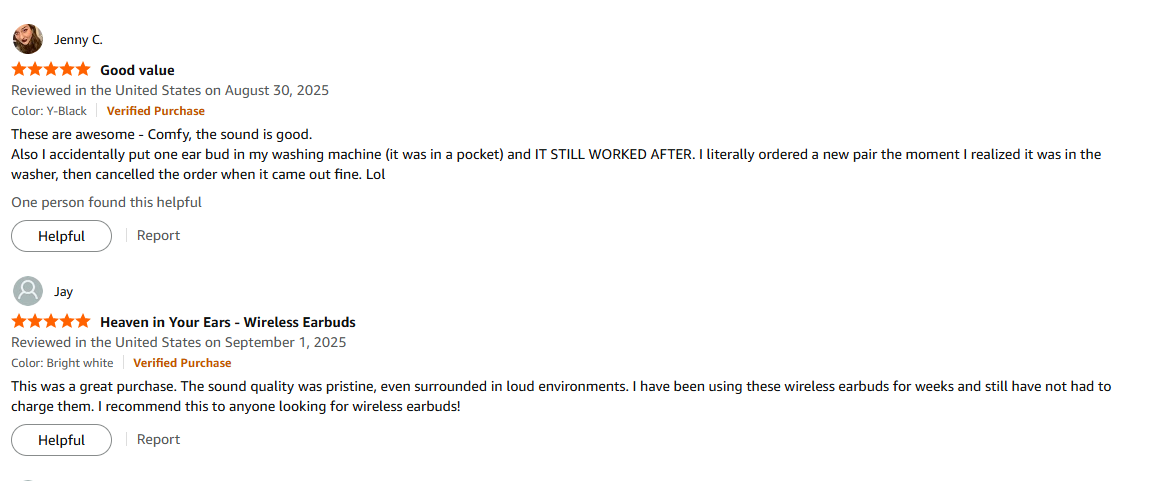Report Jenny C.'s washing machine review
The width and height of the screenshot is (1158, 481).
point(158,236)
